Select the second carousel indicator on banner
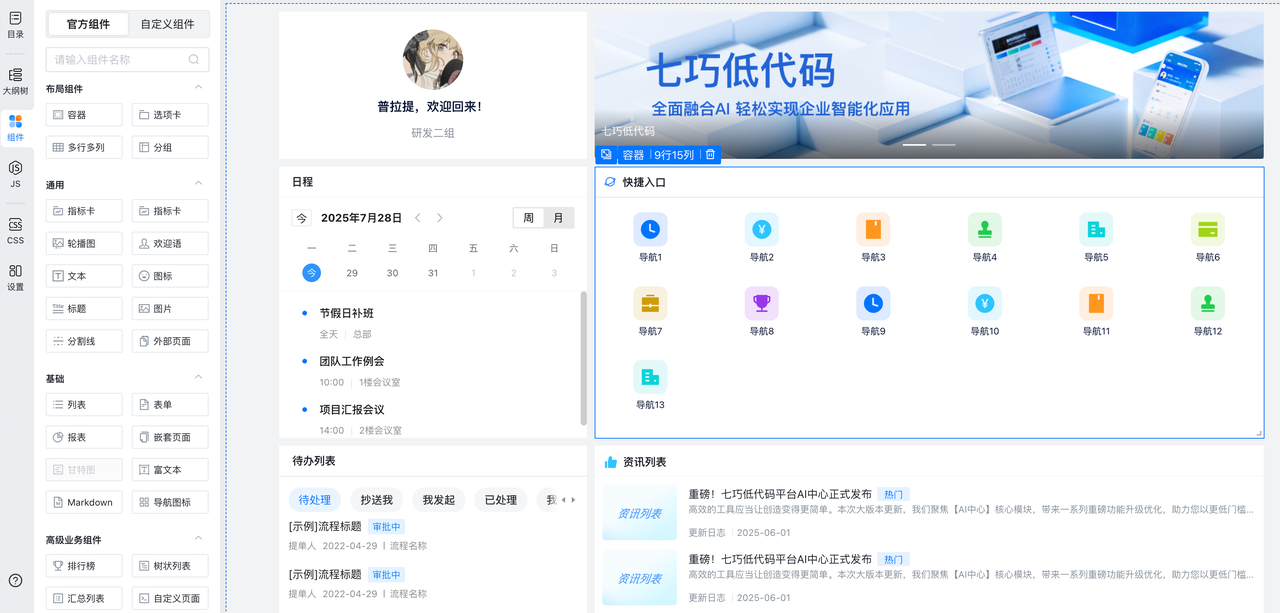 (943, 145)
